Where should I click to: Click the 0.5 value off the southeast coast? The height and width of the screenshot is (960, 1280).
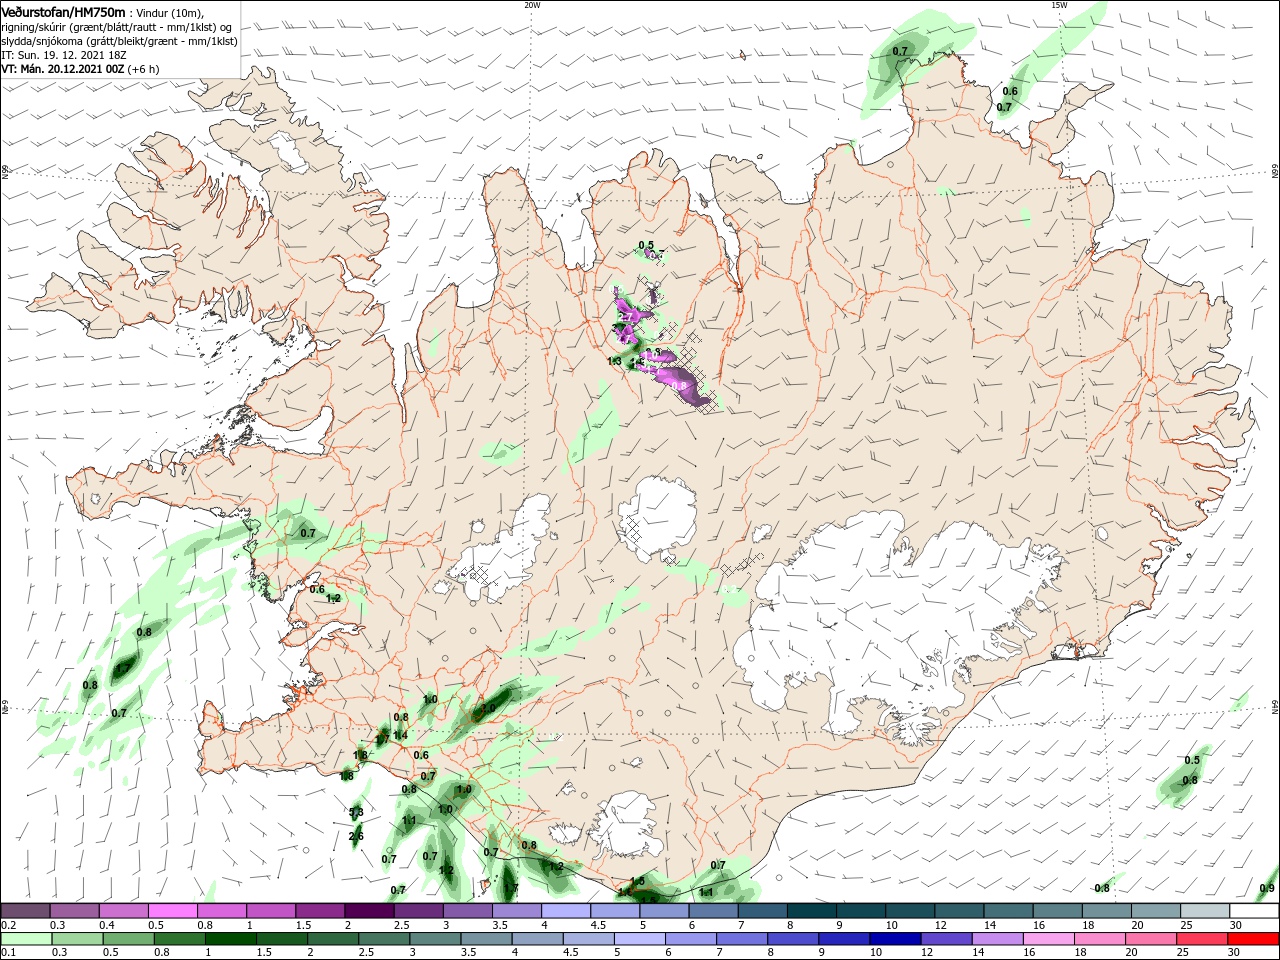pos(1191,760)
